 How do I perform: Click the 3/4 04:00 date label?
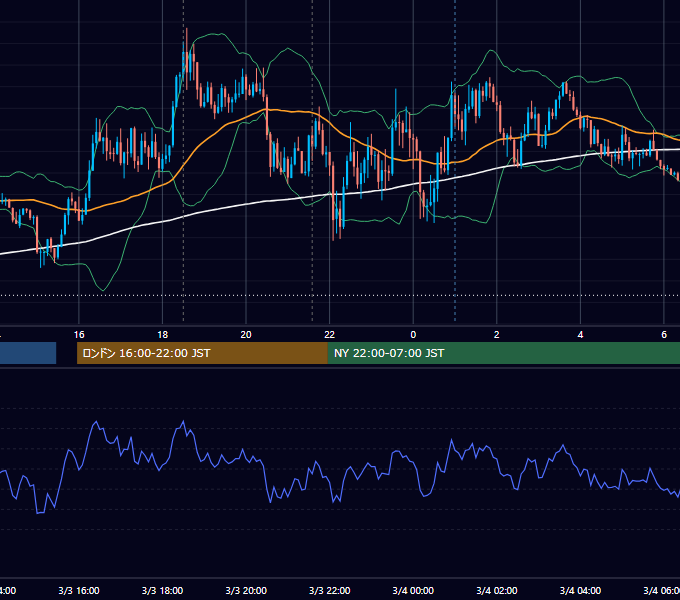point(580,590)
